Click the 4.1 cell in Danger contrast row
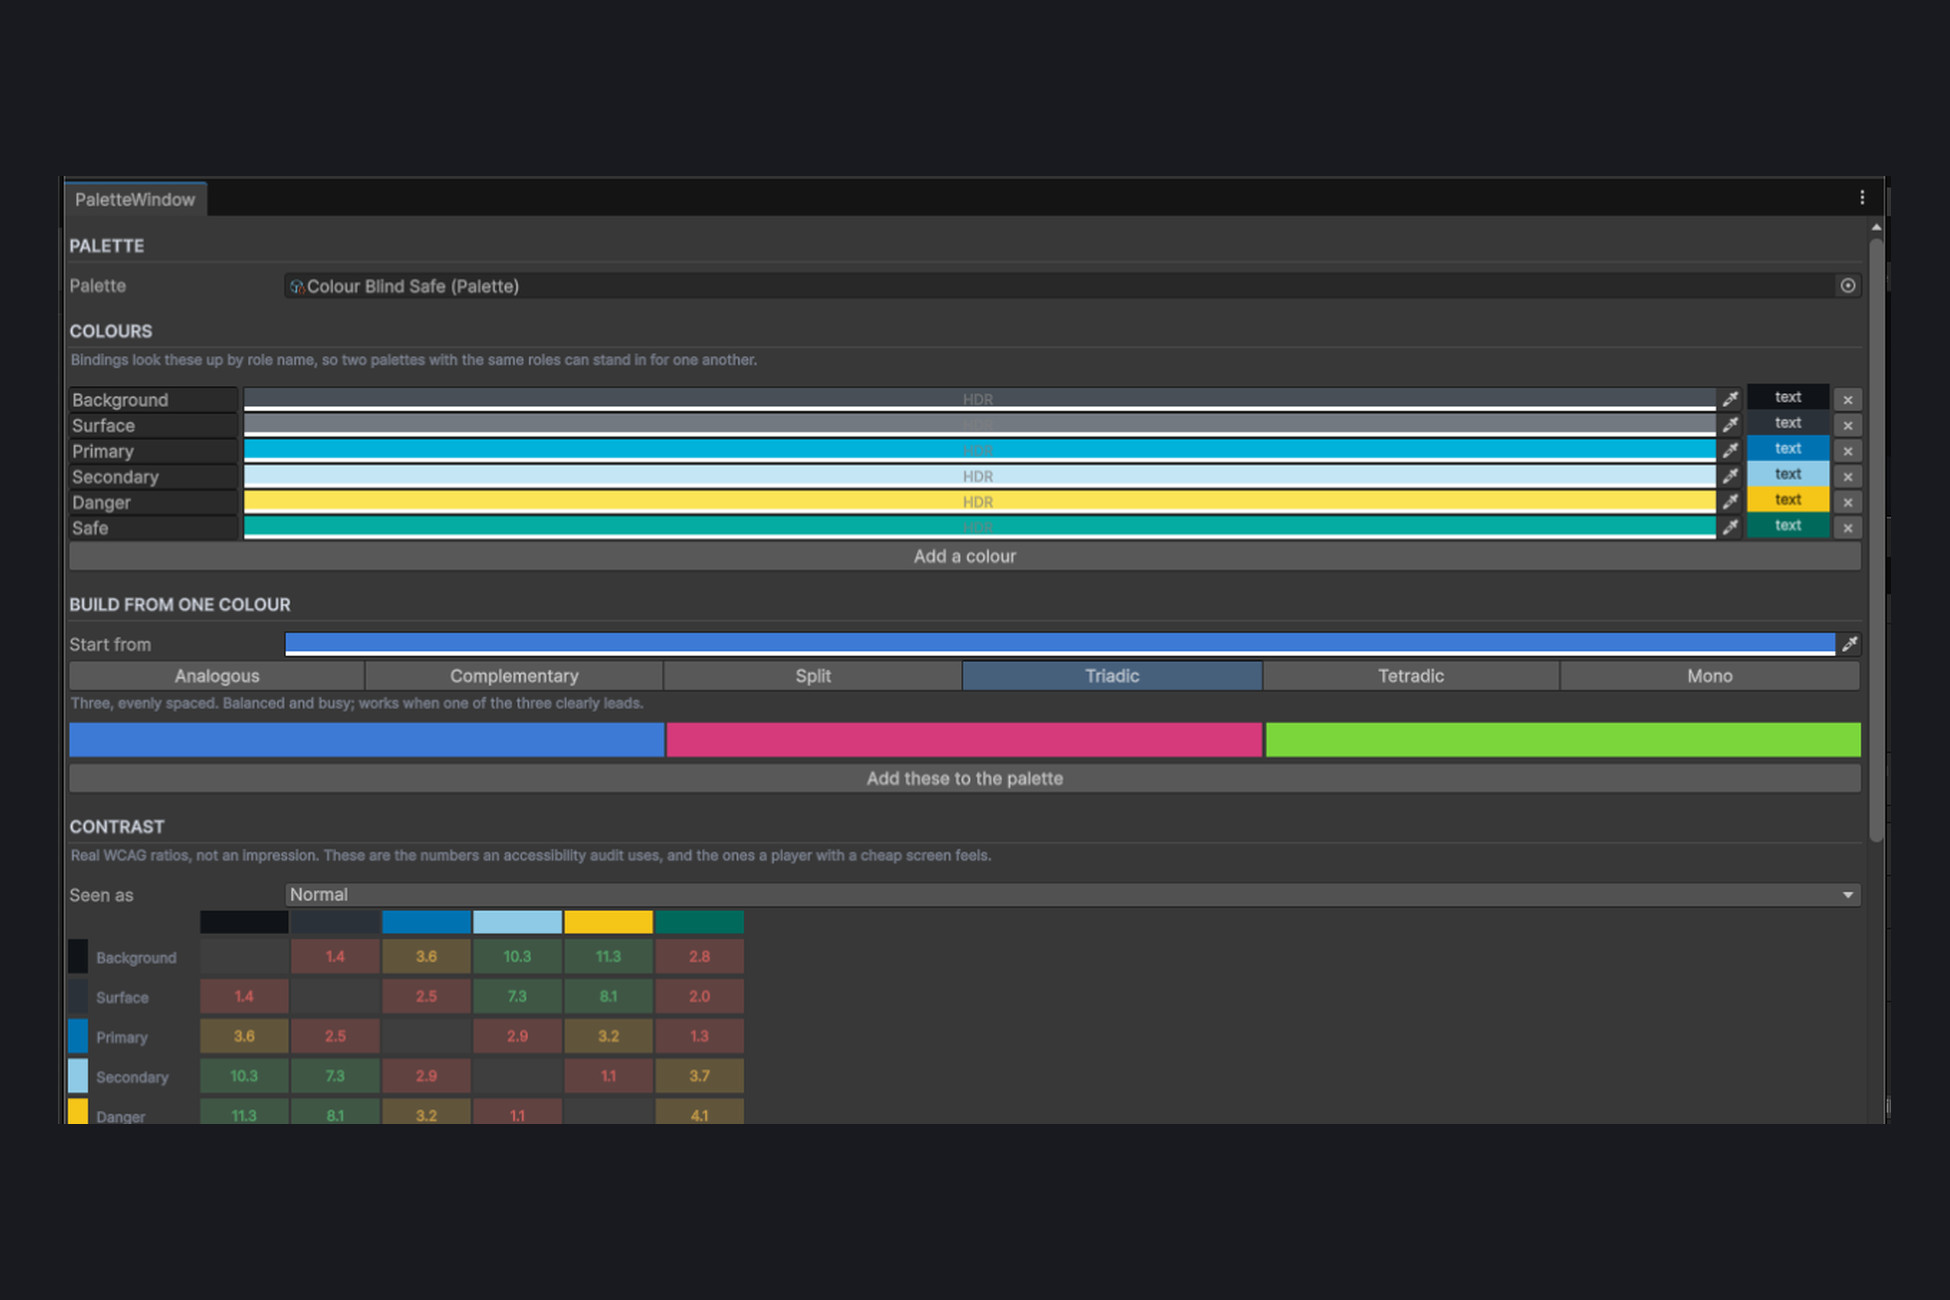1950x1300 pixels. coord(699,1113)
